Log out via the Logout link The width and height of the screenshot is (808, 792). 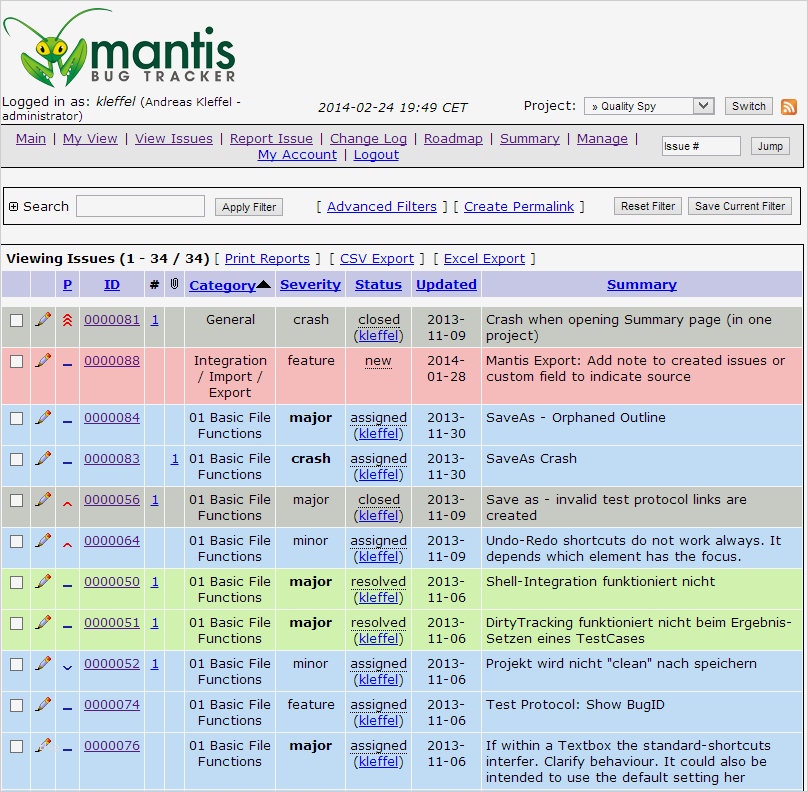tap(376, 155)
